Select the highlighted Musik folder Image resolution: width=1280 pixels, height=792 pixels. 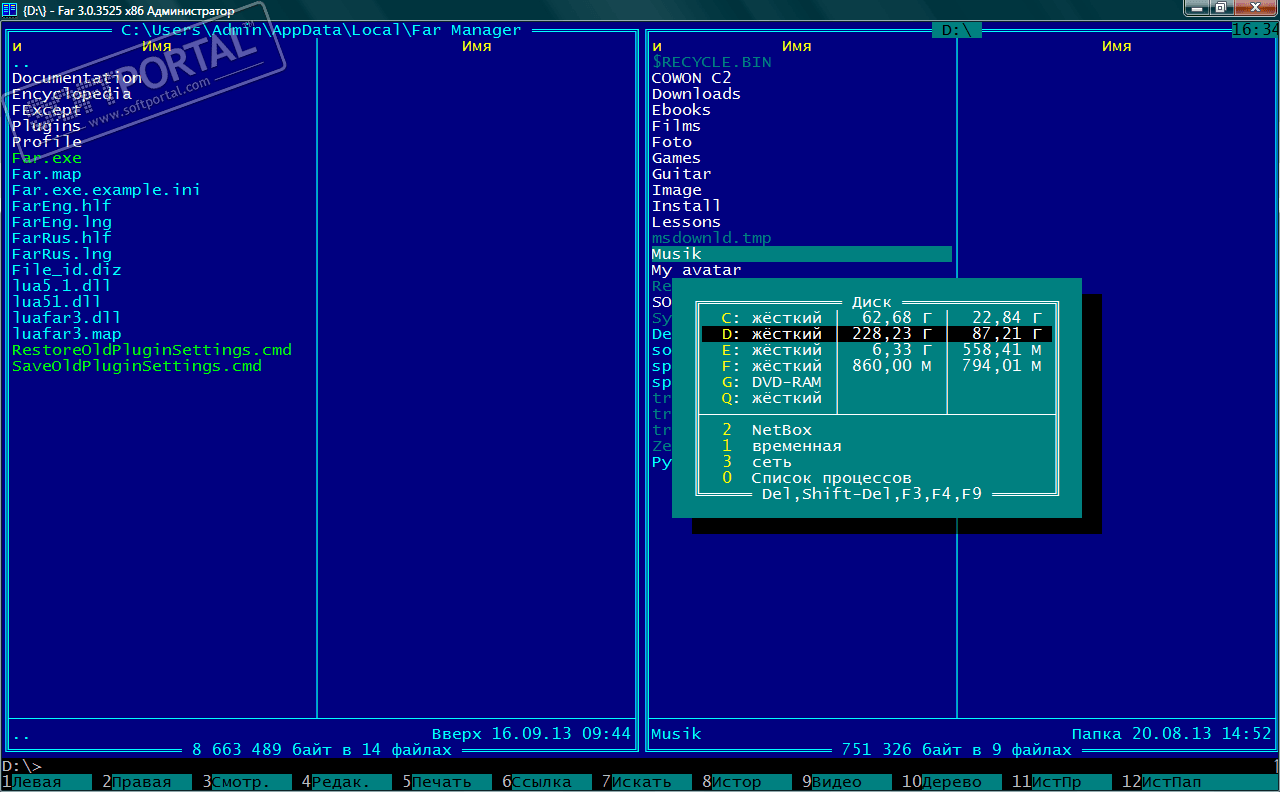point(802,254)
